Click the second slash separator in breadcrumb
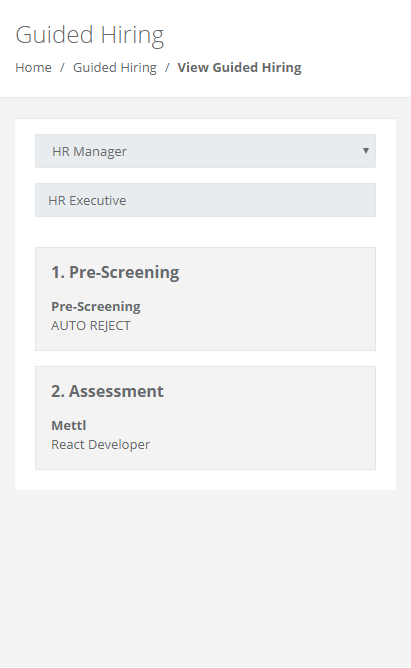The image size is (411, 668). 167,67
